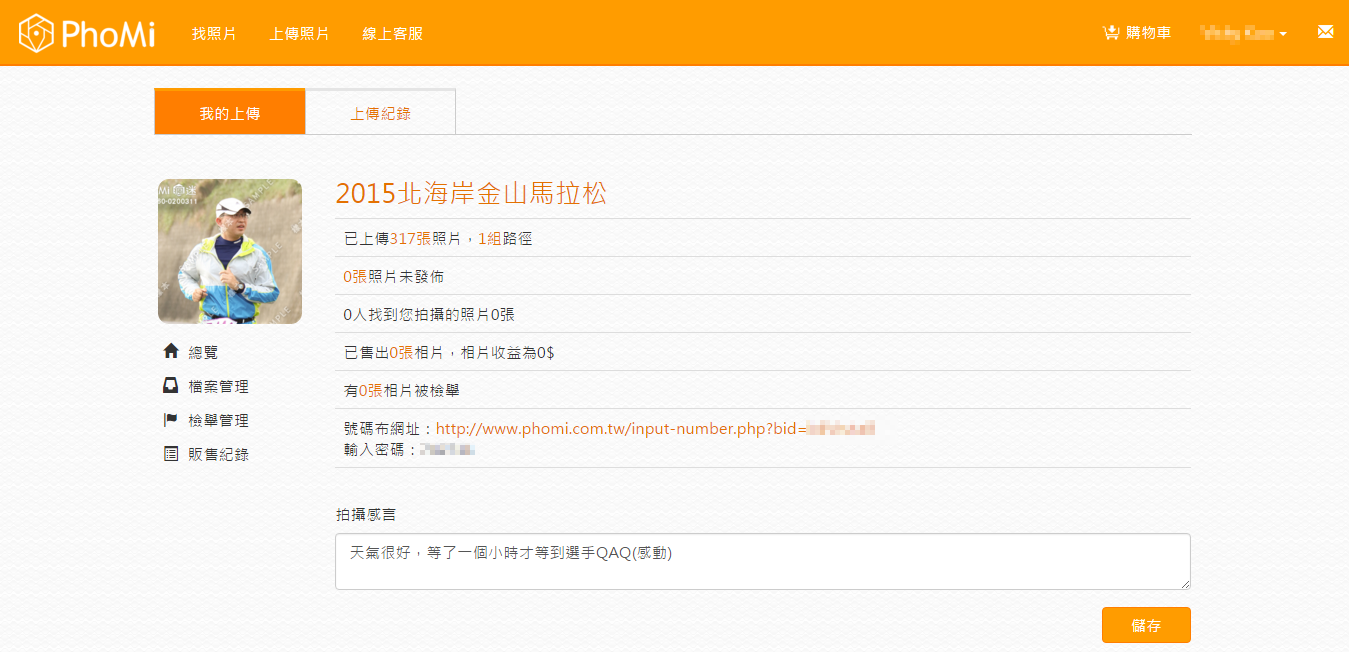Go to 總覽 in the sidebar

[203, 352]
